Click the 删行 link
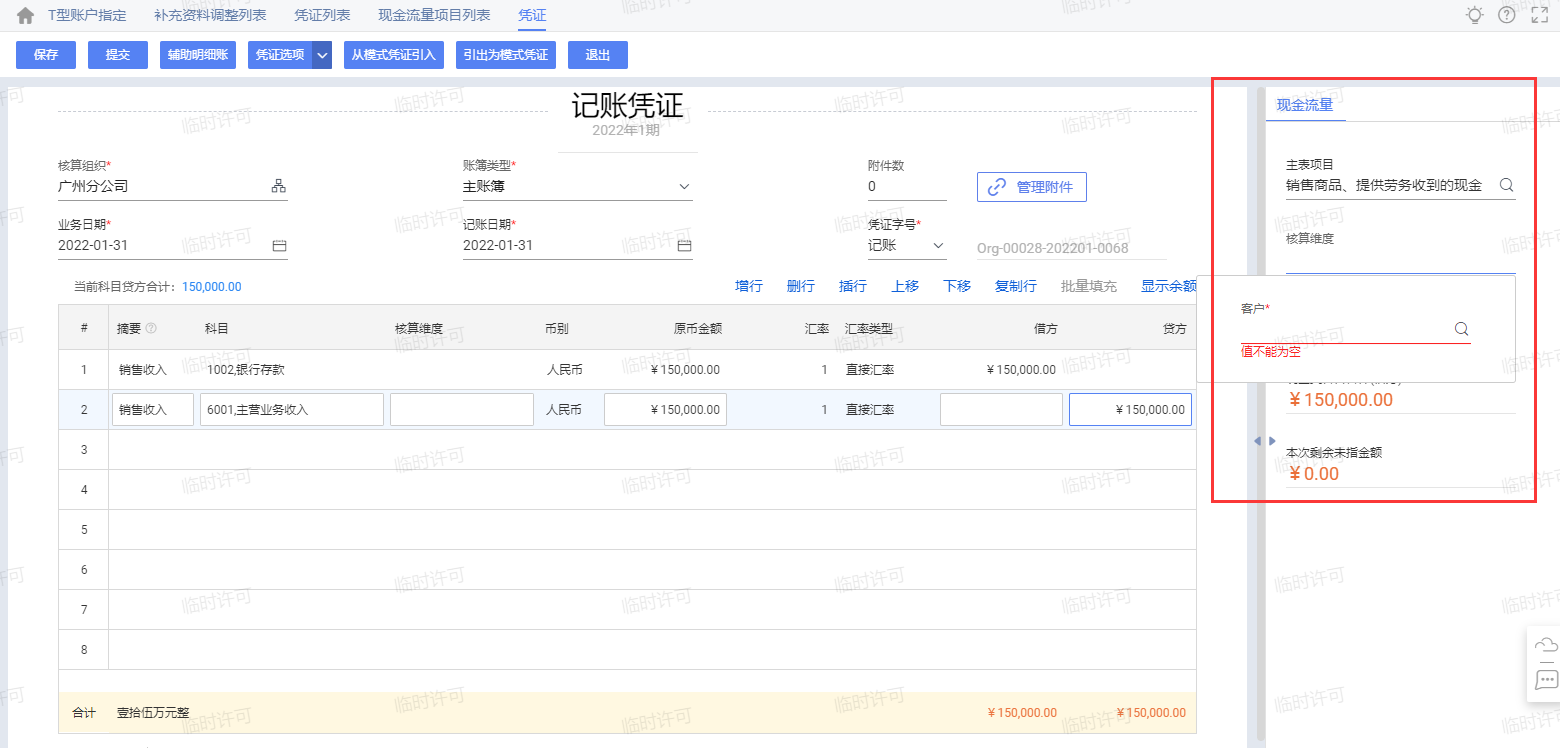1560x748 pixels. [x=801, y=286]
